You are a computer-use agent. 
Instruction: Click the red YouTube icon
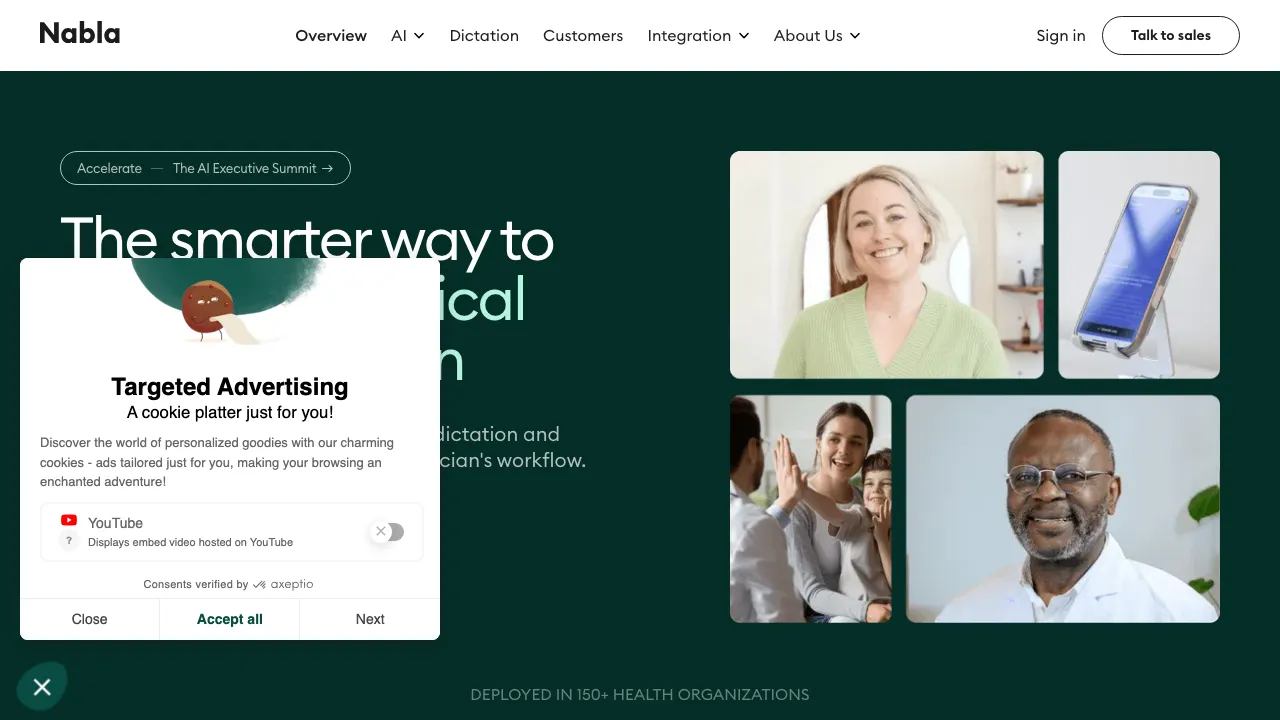coord(69,520)
